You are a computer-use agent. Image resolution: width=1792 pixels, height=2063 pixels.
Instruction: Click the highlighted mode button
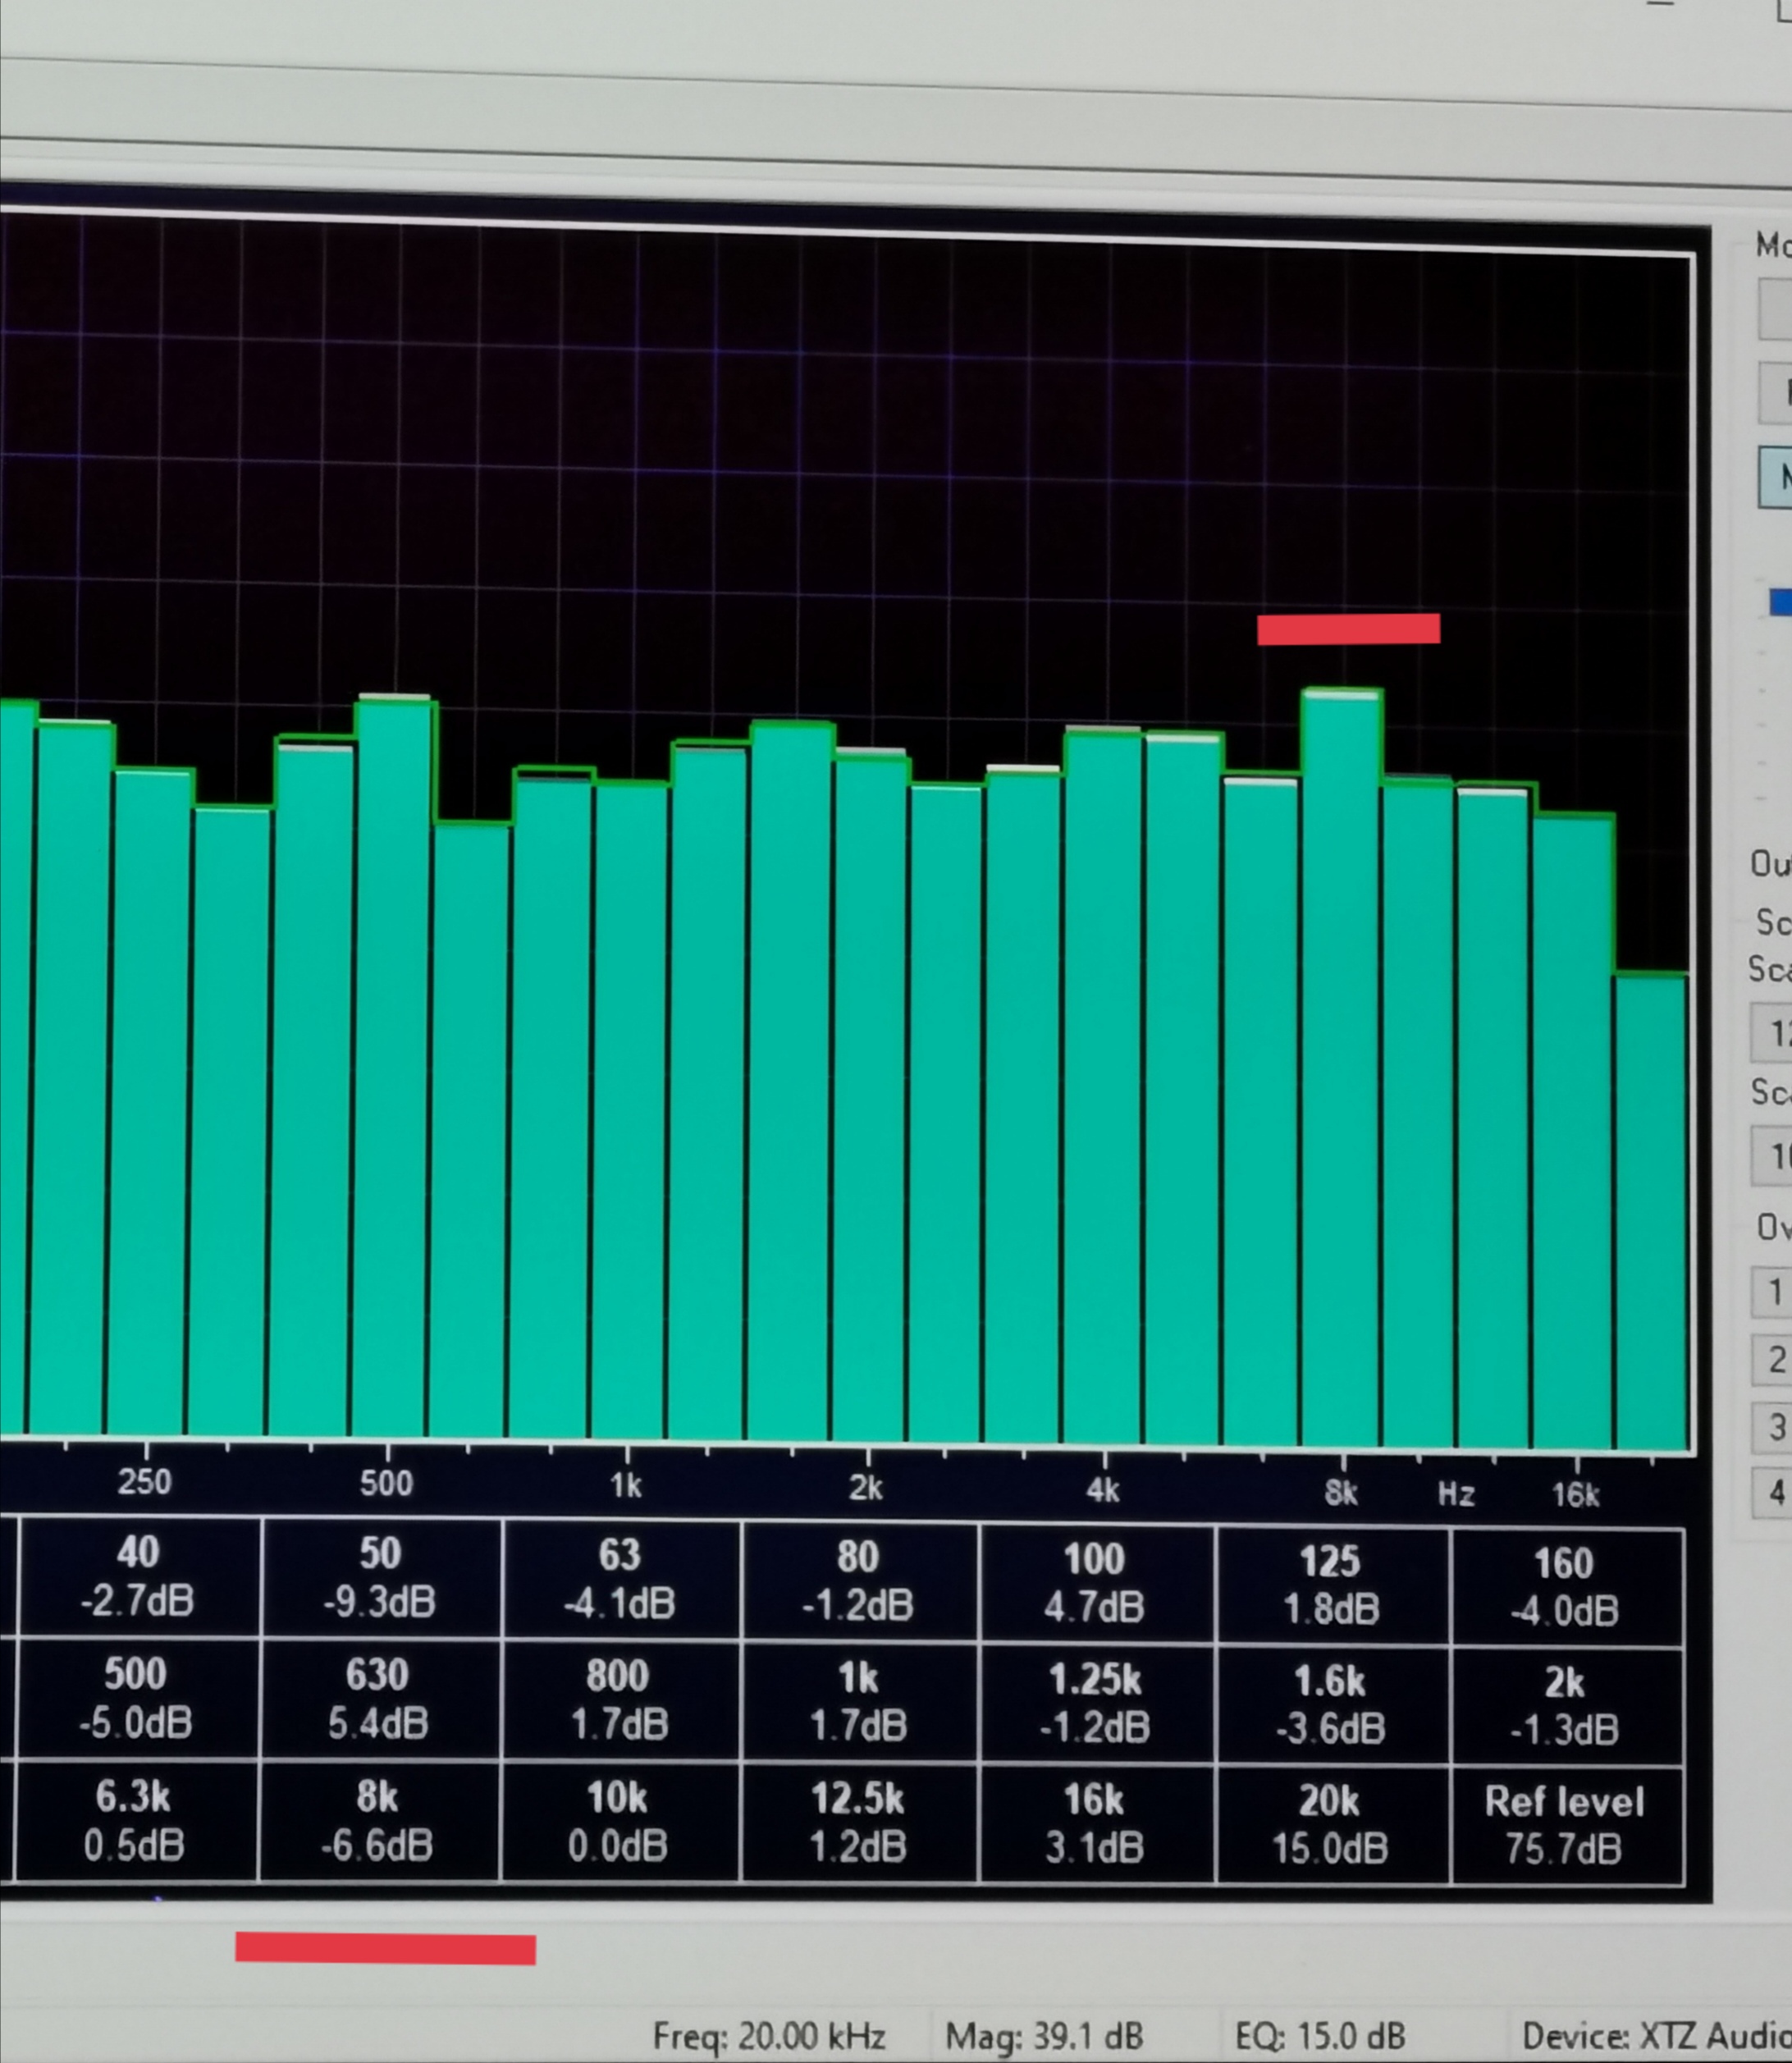[1776, 478]
